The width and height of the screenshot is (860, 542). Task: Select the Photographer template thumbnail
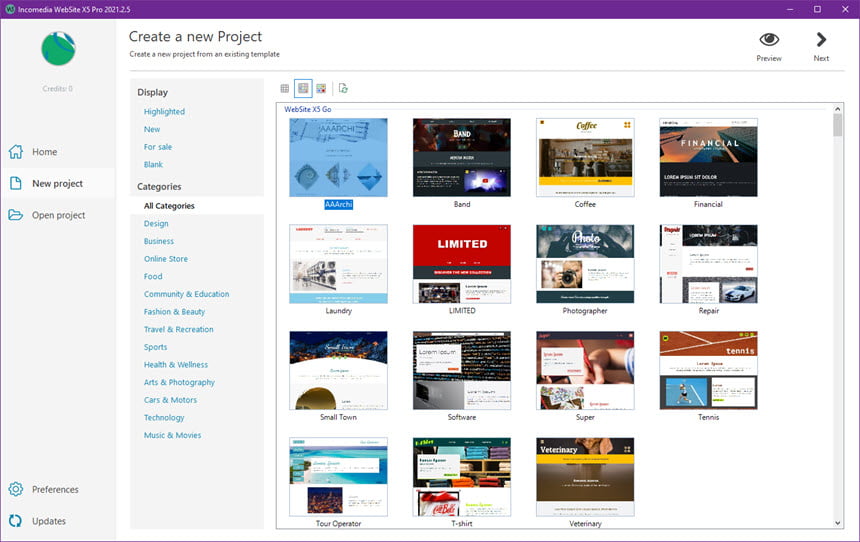click(x=585, y=264)
